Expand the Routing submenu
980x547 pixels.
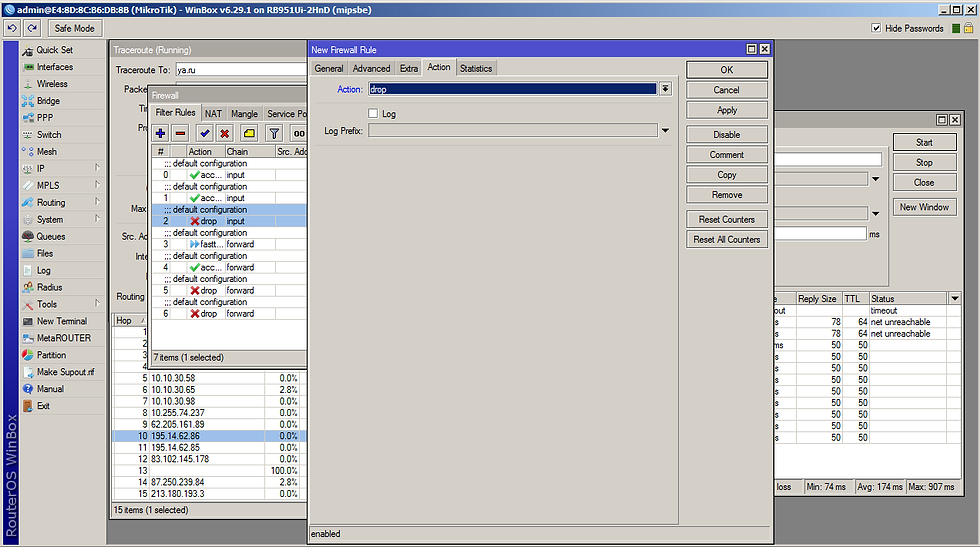pyautogui.click(x=98, y=202)
